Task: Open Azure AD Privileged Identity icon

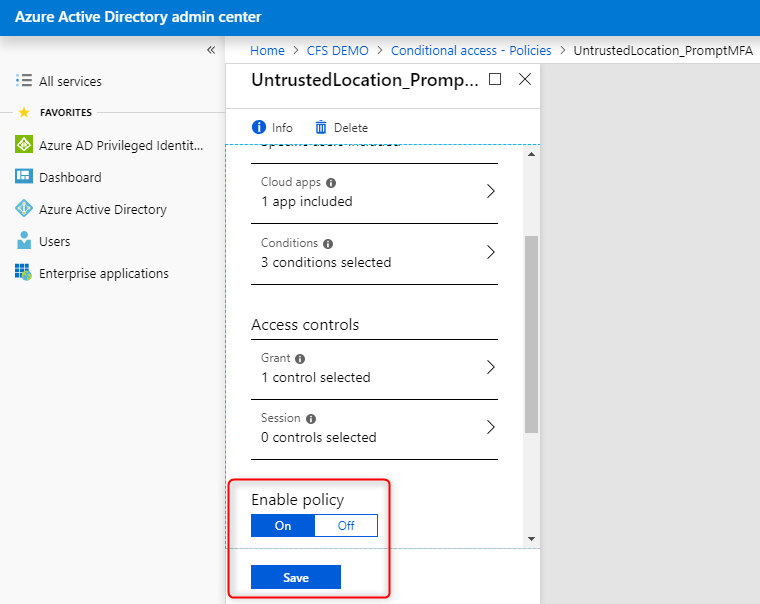Action: 24,144
